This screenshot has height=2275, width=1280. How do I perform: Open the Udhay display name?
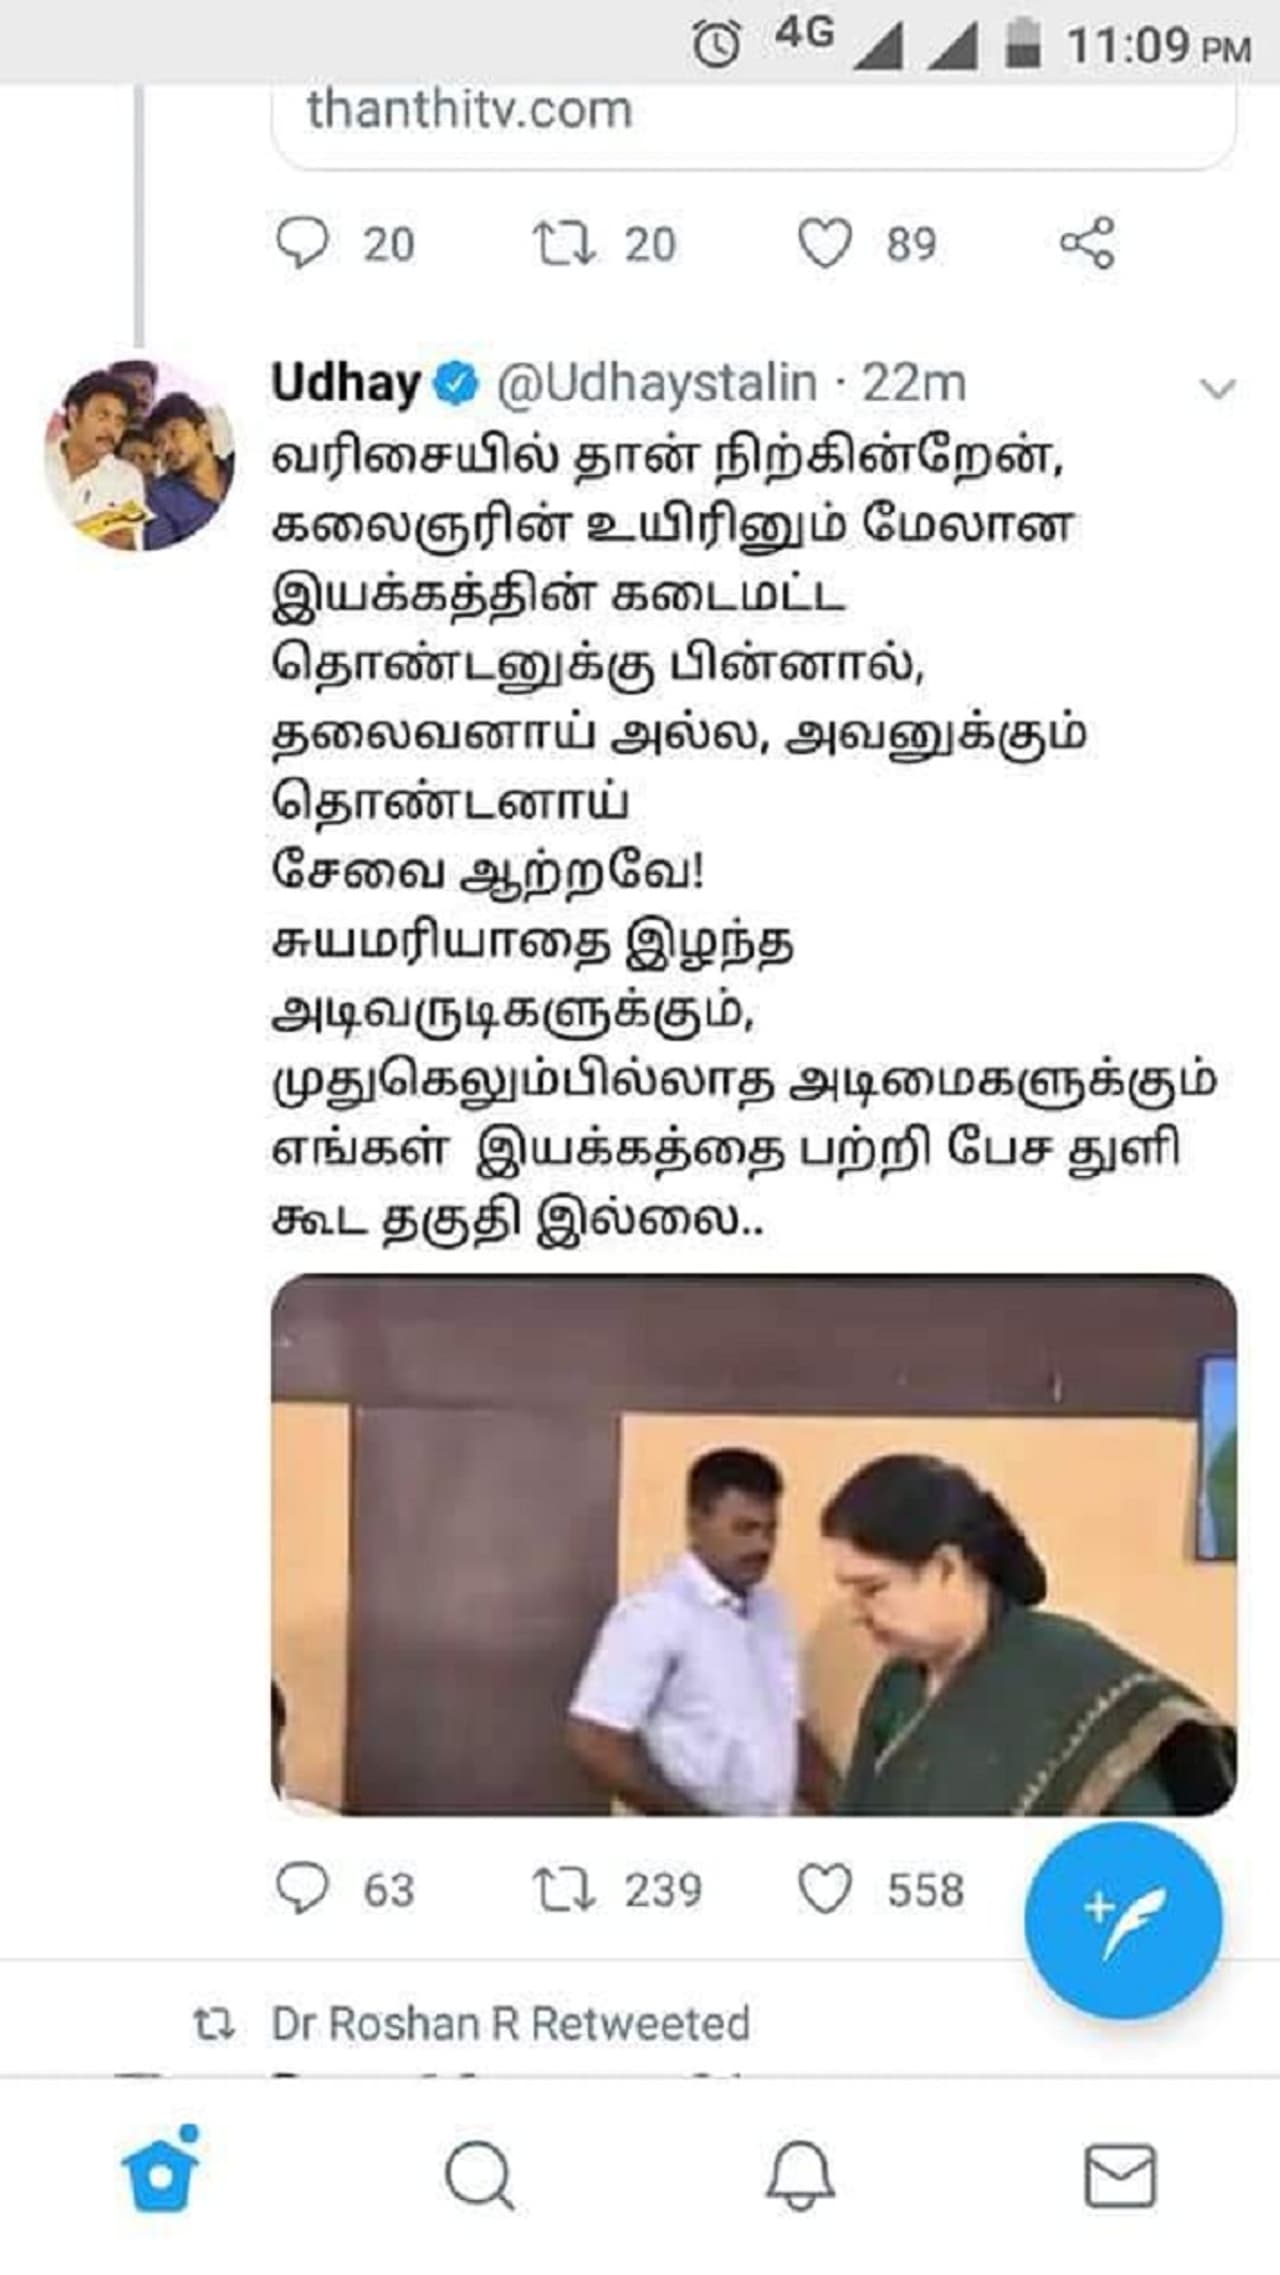tap(346, 384)
